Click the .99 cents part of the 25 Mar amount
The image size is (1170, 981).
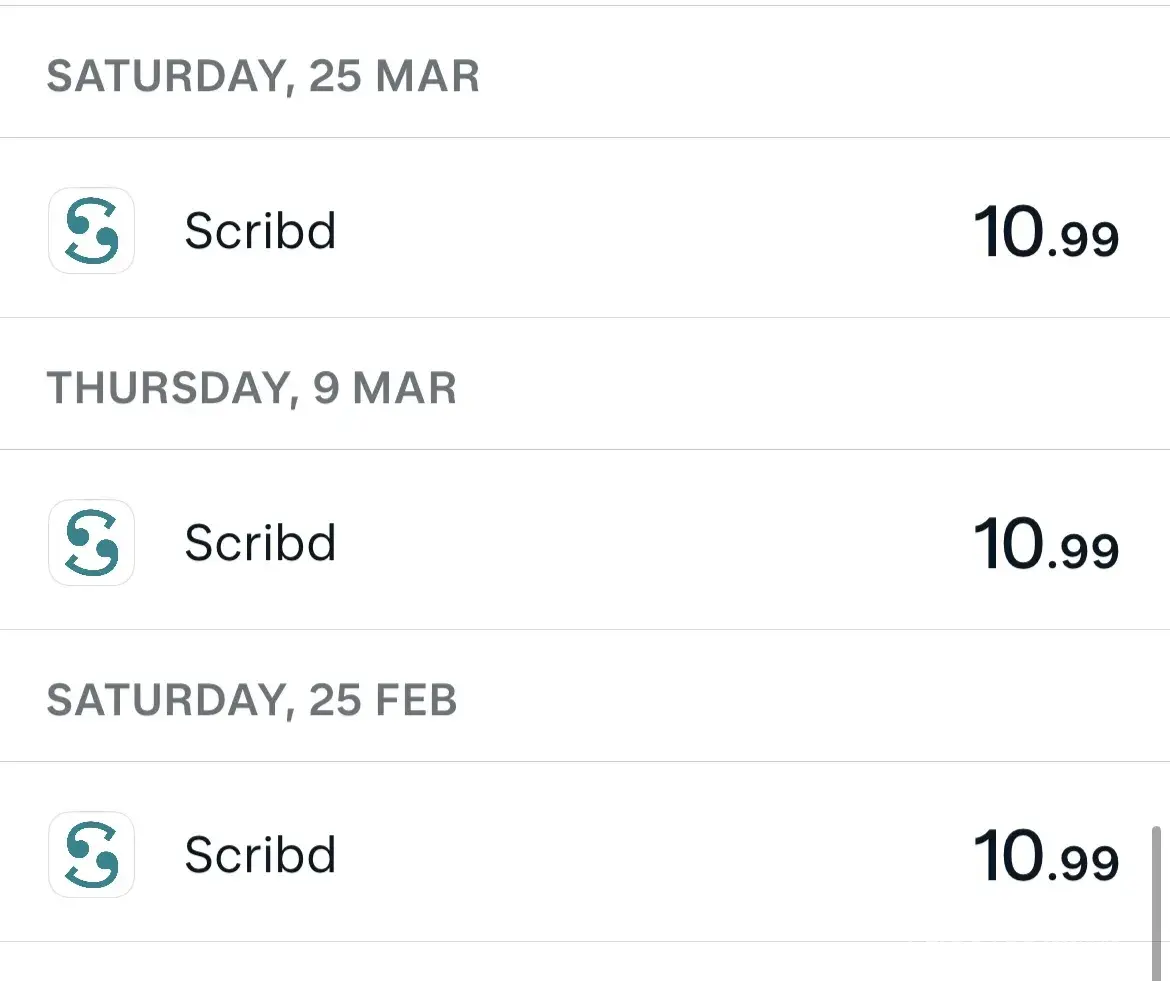1085,240
